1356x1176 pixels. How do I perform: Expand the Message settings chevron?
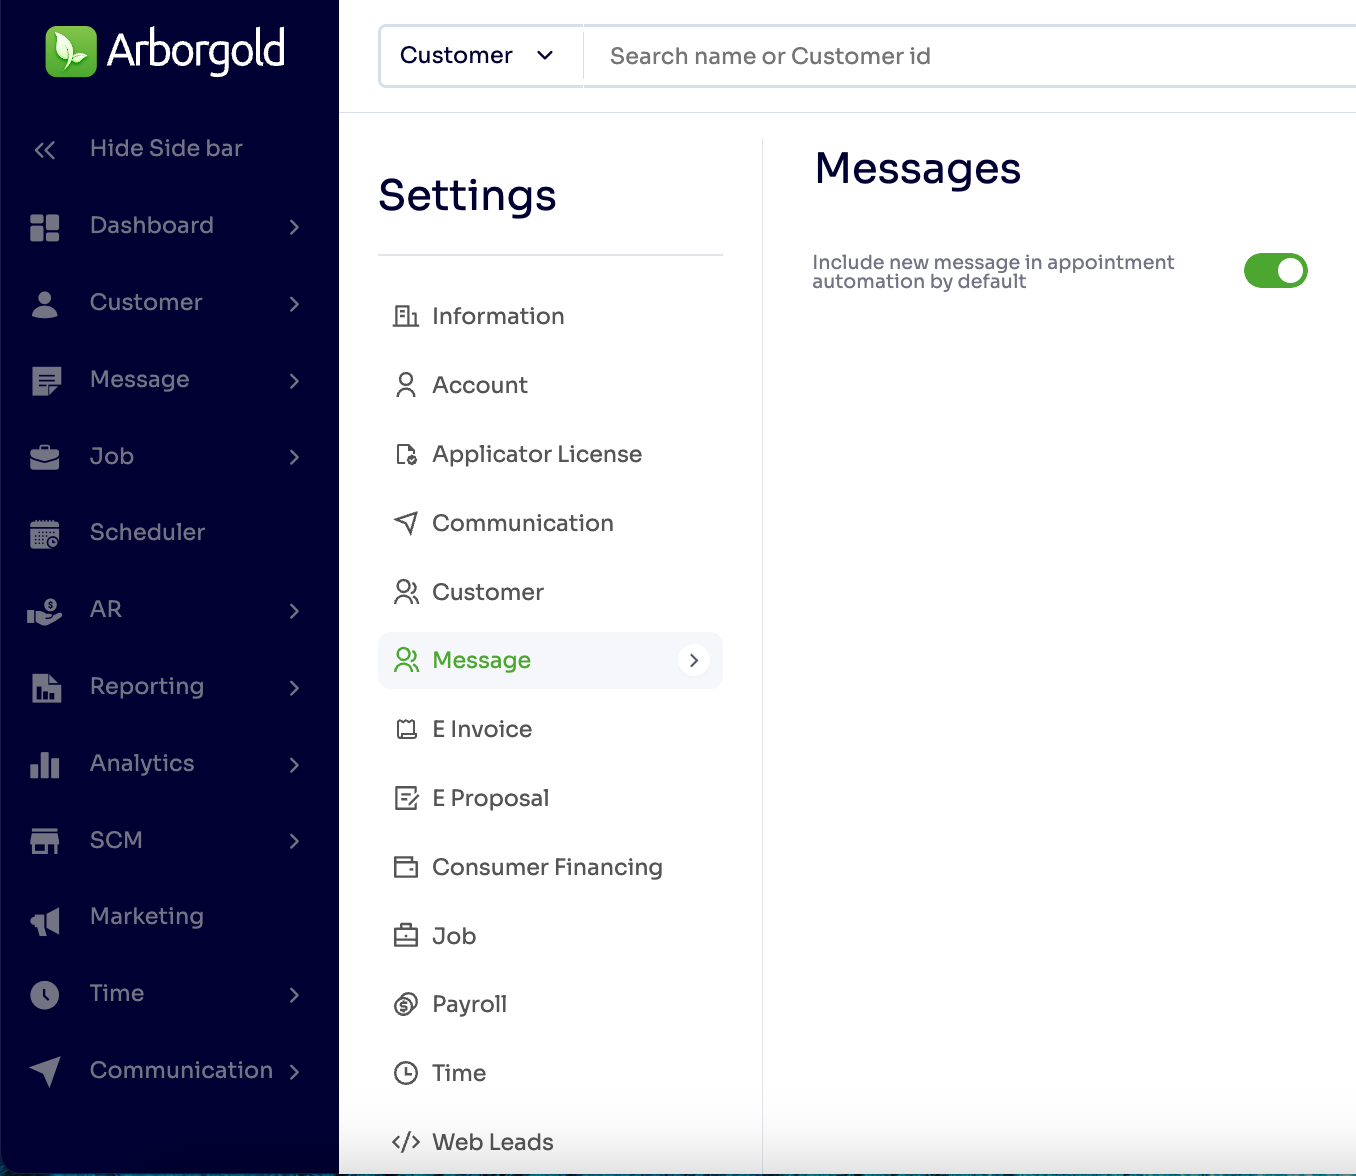pyautogui.click(x=692, y=660)
